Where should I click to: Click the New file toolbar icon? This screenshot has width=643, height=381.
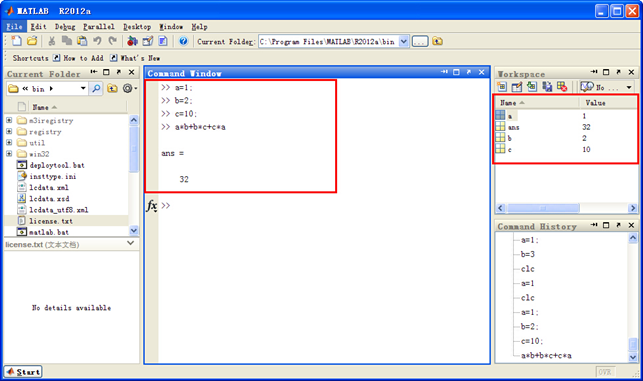(x=16, y=41)
